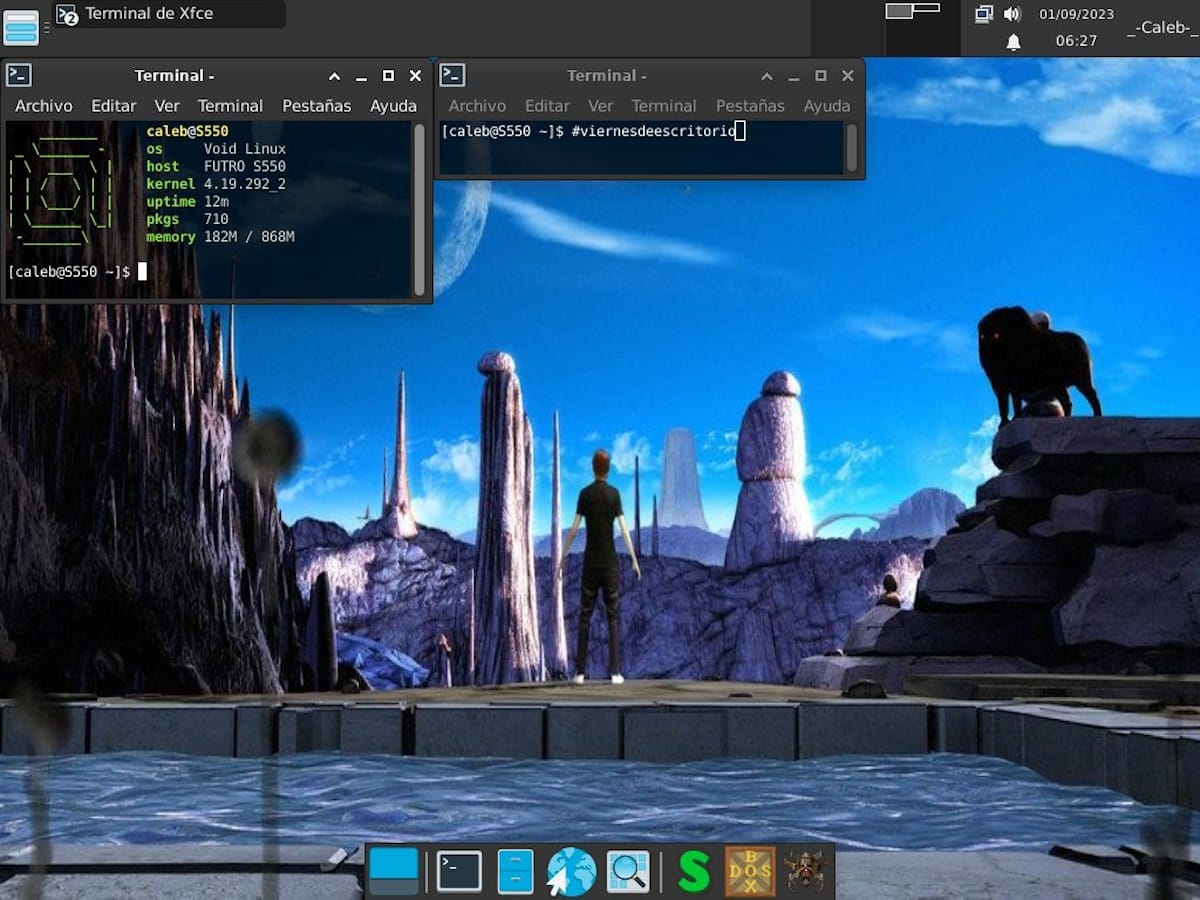Image resolution: width=1200 pixels, height=900 pixels.
Task: Launch the last dock icon beside DOSBox
Action: pos(805,871)
